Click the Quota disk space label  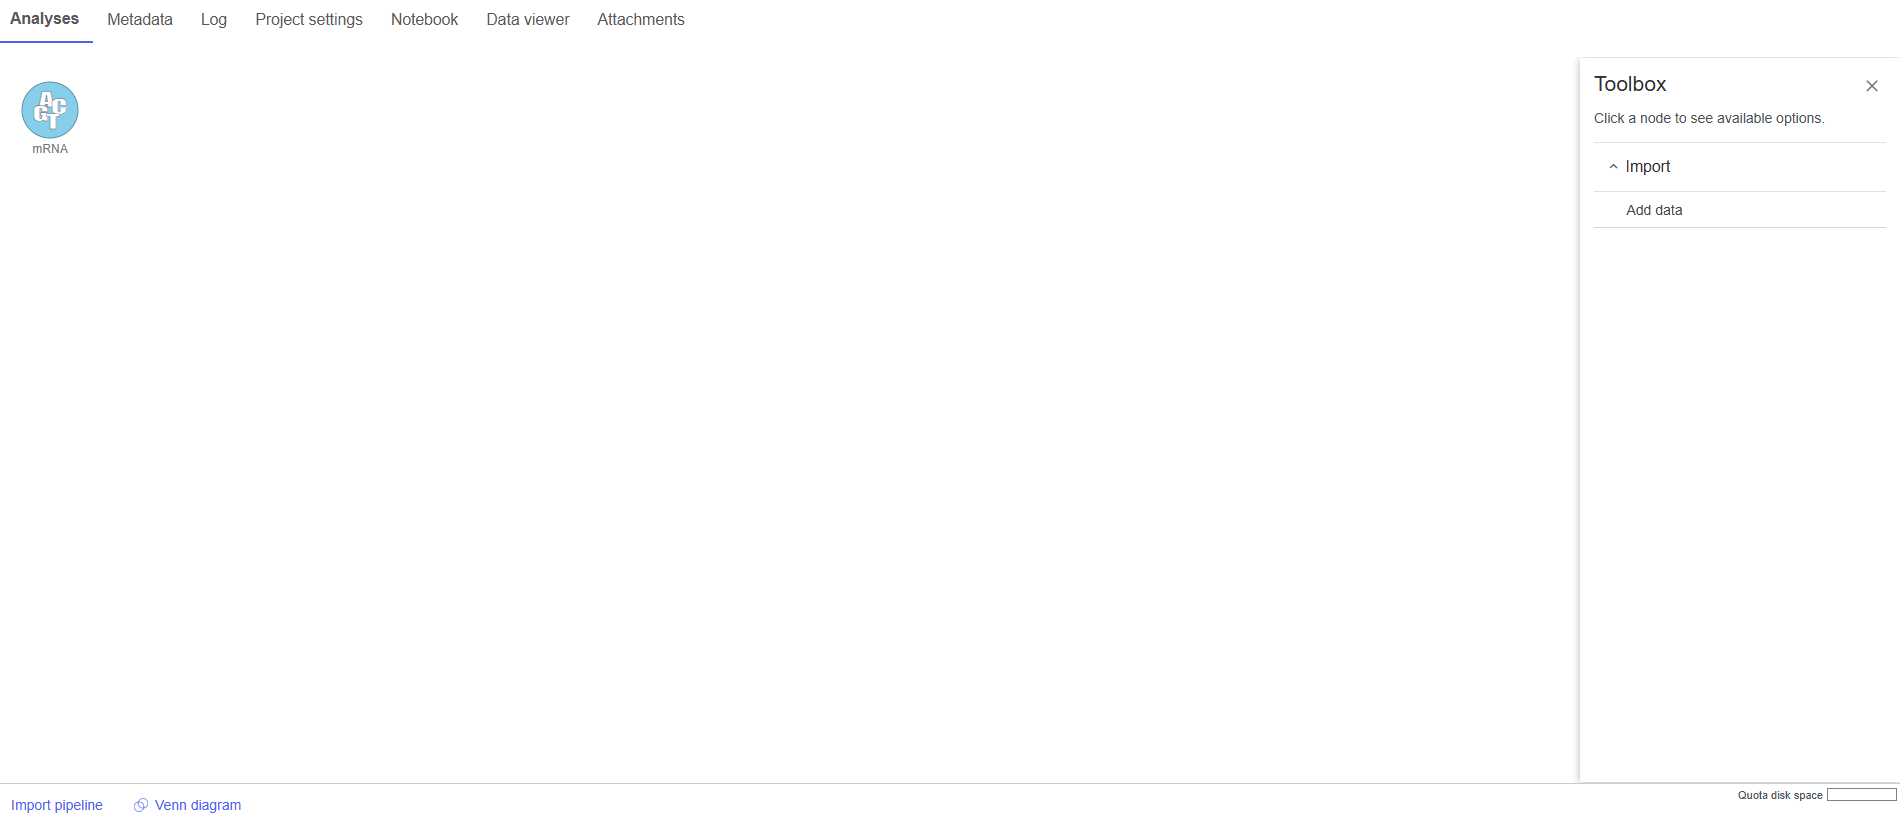1780,796
